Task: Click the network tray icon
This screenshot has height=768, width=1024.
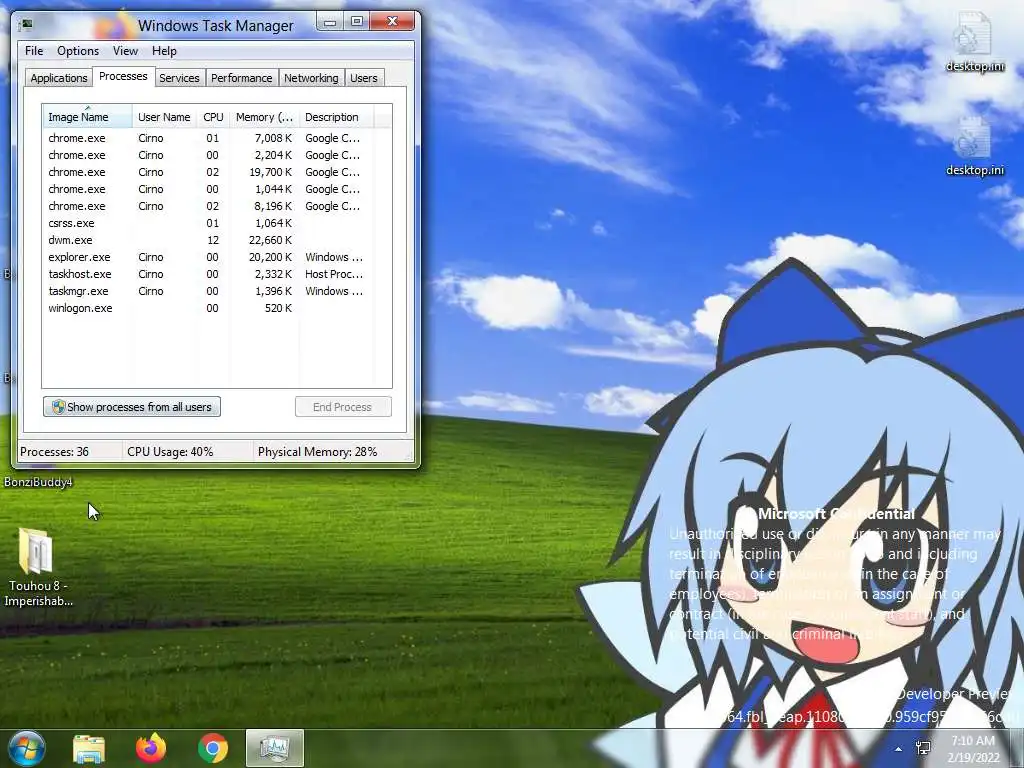Action: [923, 748]
